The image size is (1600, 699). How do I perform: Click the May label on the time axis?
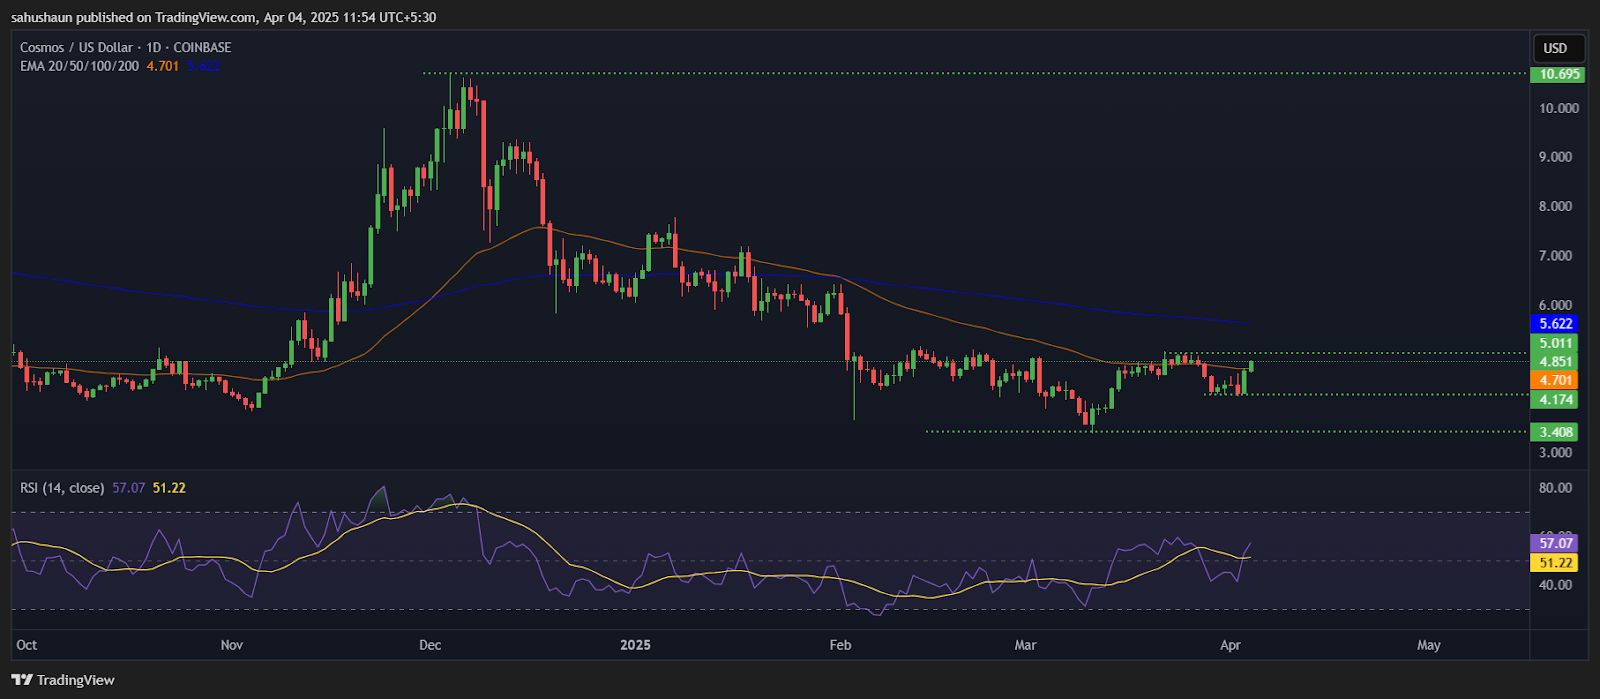[1429, 645]
